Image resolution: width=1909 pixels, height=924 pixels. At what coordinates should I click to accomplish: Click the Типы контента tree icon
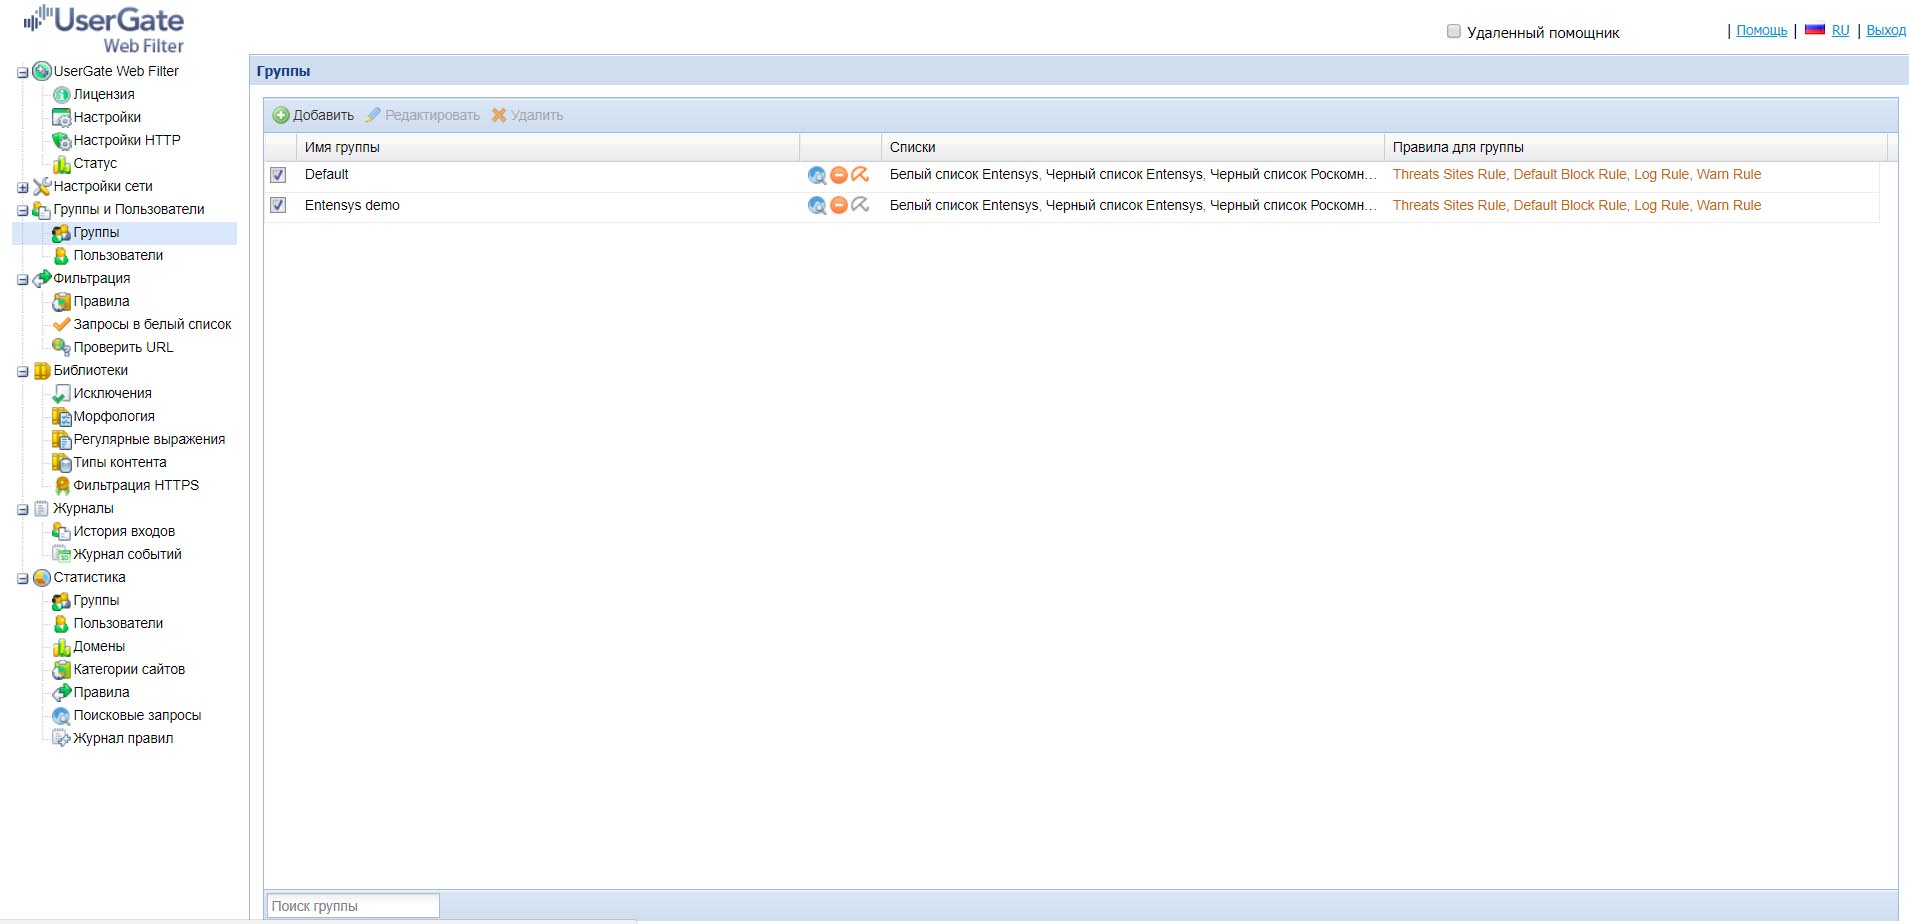(x=62, y=463)
